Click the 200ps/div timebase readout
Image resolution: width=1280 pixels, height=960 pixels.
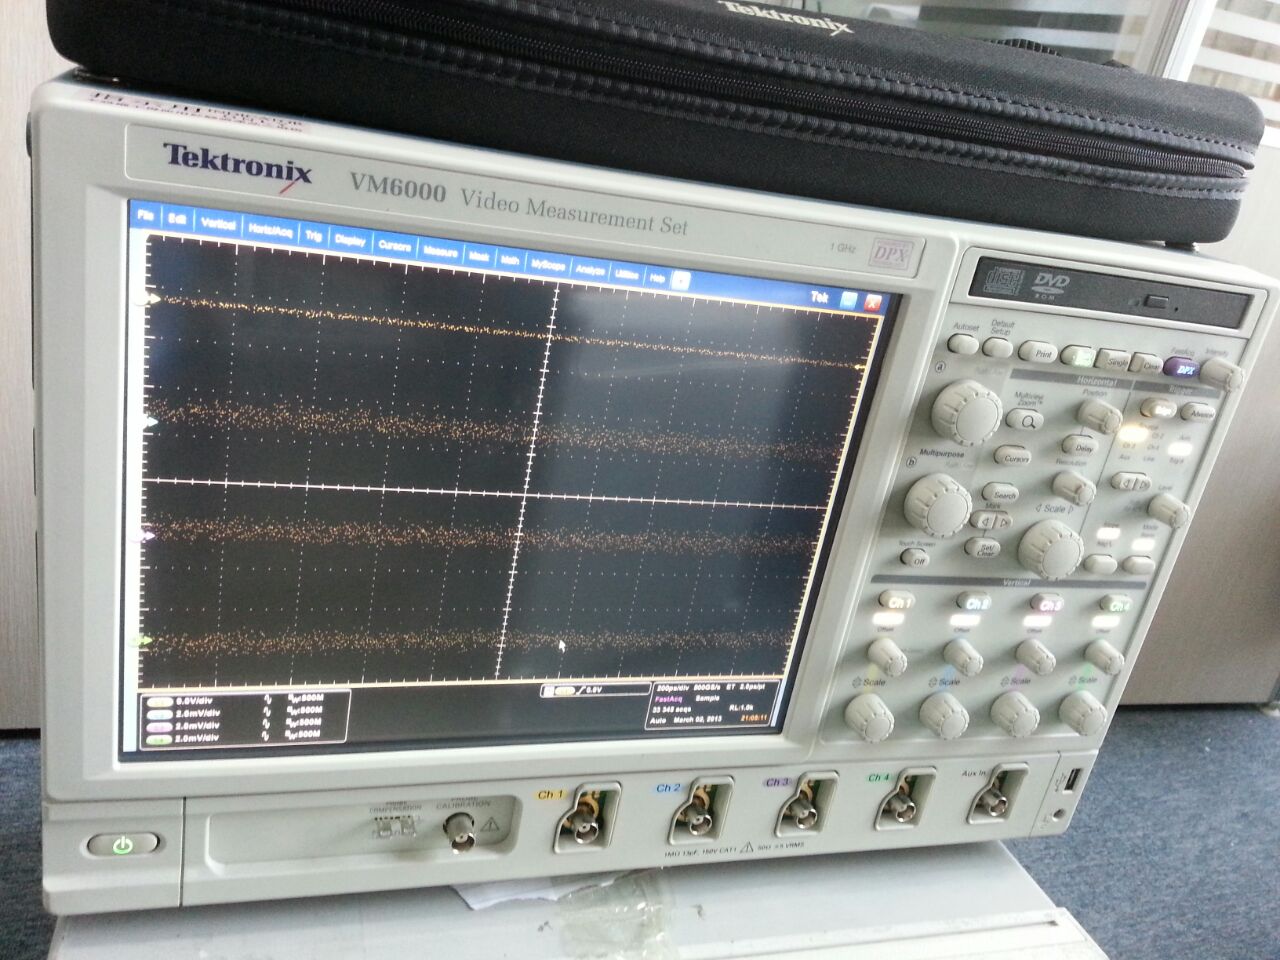675,688
